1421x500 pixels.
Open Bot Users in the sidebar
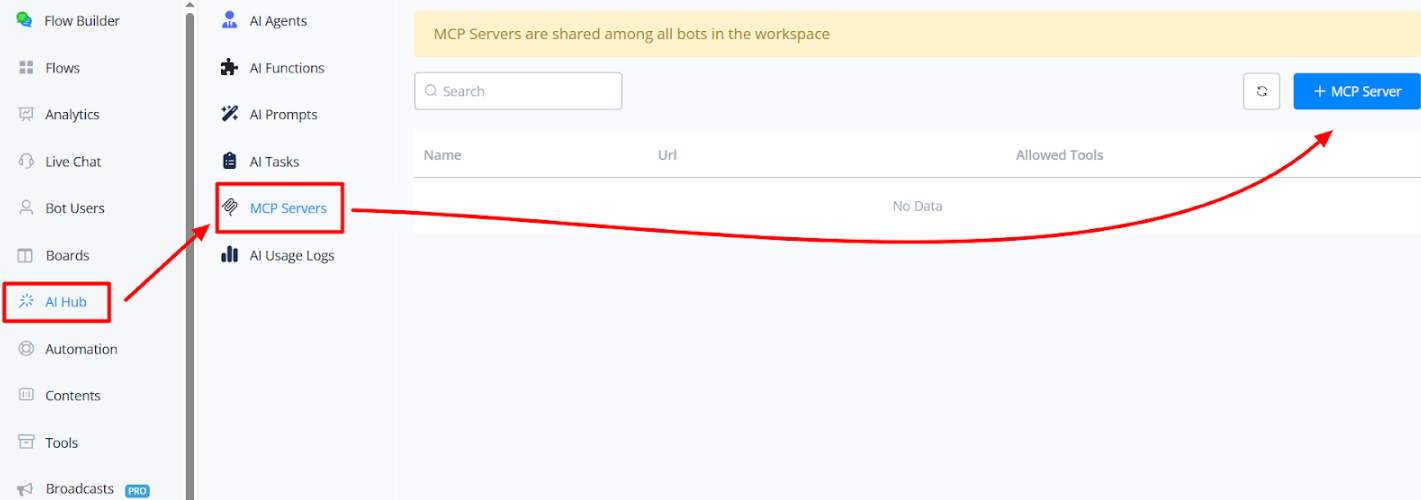(x=74, y=208)
